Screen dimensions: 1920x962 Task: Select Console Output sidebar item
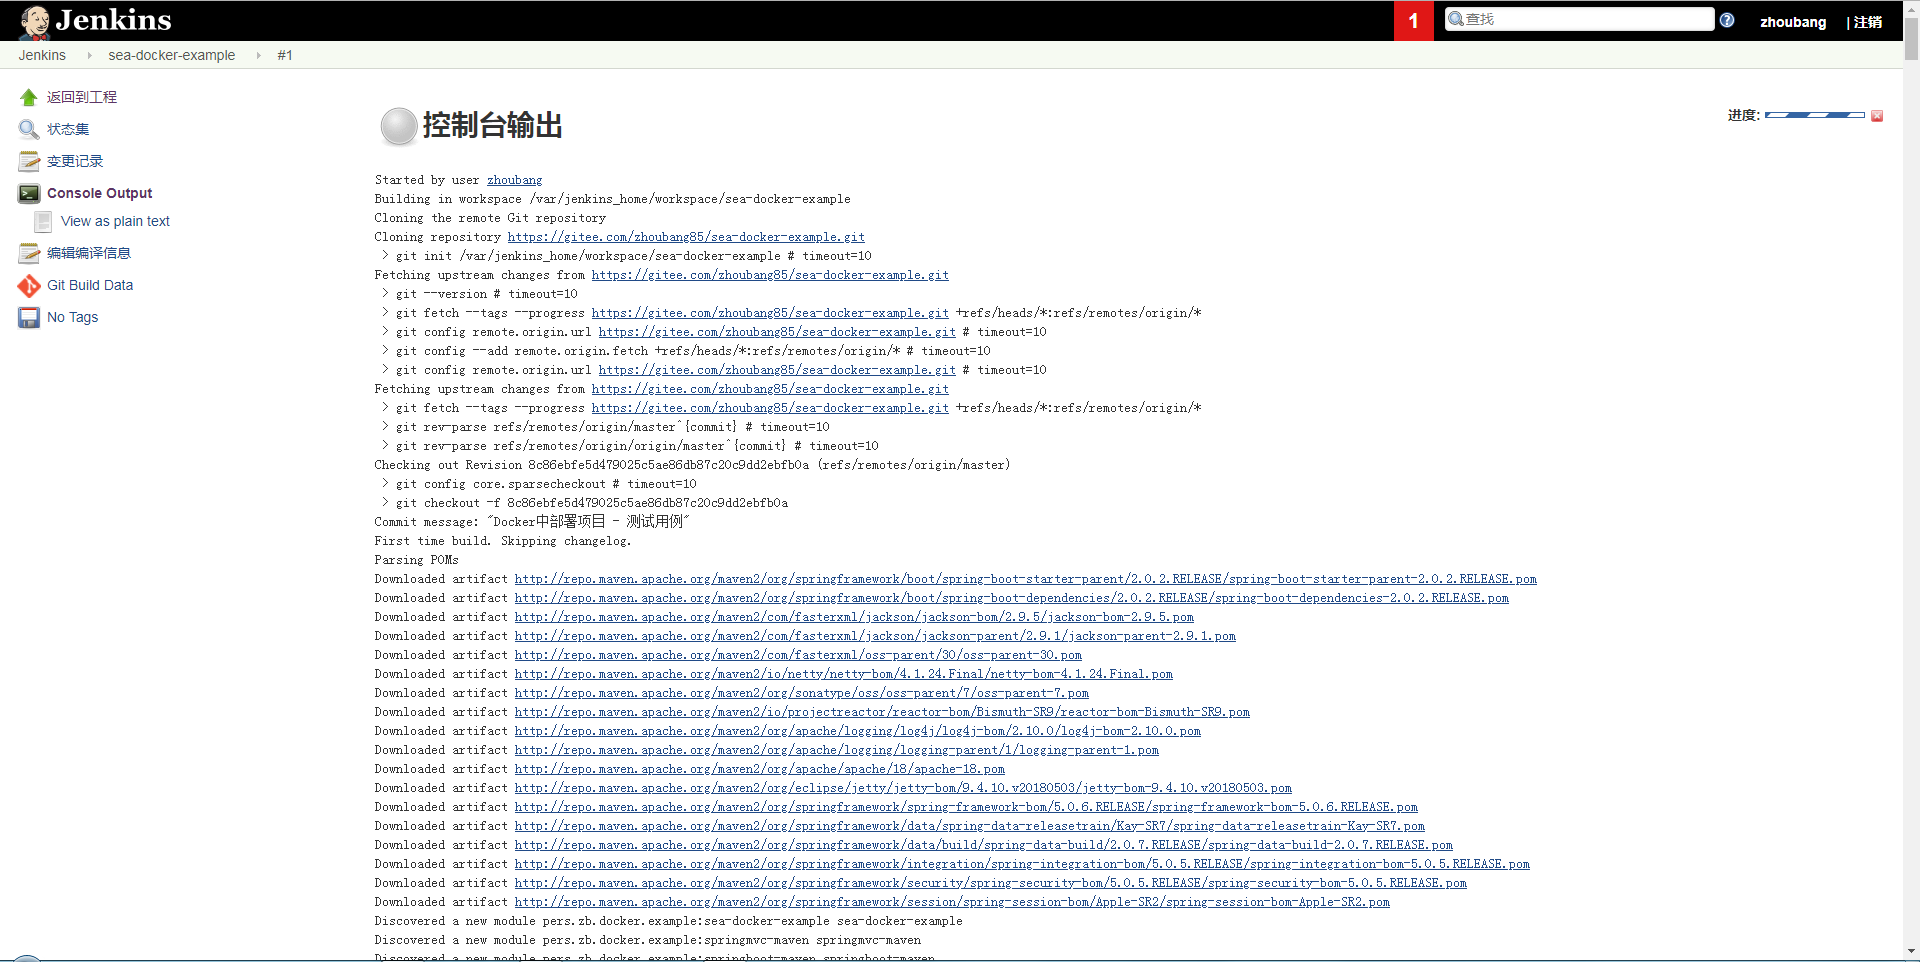100,193
